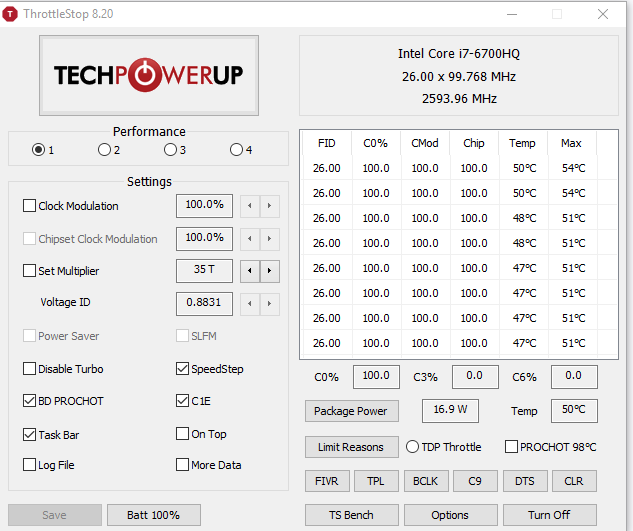633x531 pixels.
Task: Minimize the ThrottleStop window
Action: tap(512, 14)
